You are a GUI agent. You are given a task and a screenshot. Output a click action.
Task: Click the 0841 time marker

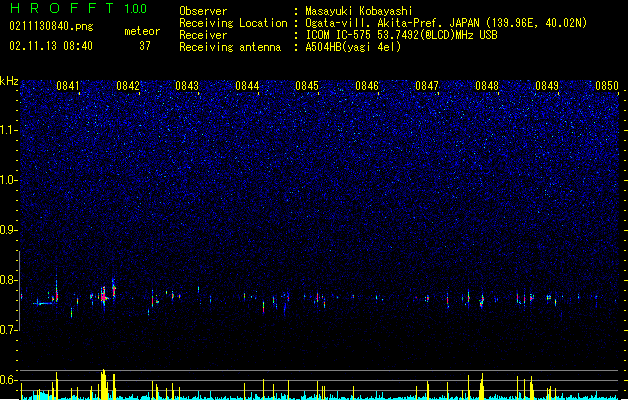pyautogui.click(x=68, y=86)
